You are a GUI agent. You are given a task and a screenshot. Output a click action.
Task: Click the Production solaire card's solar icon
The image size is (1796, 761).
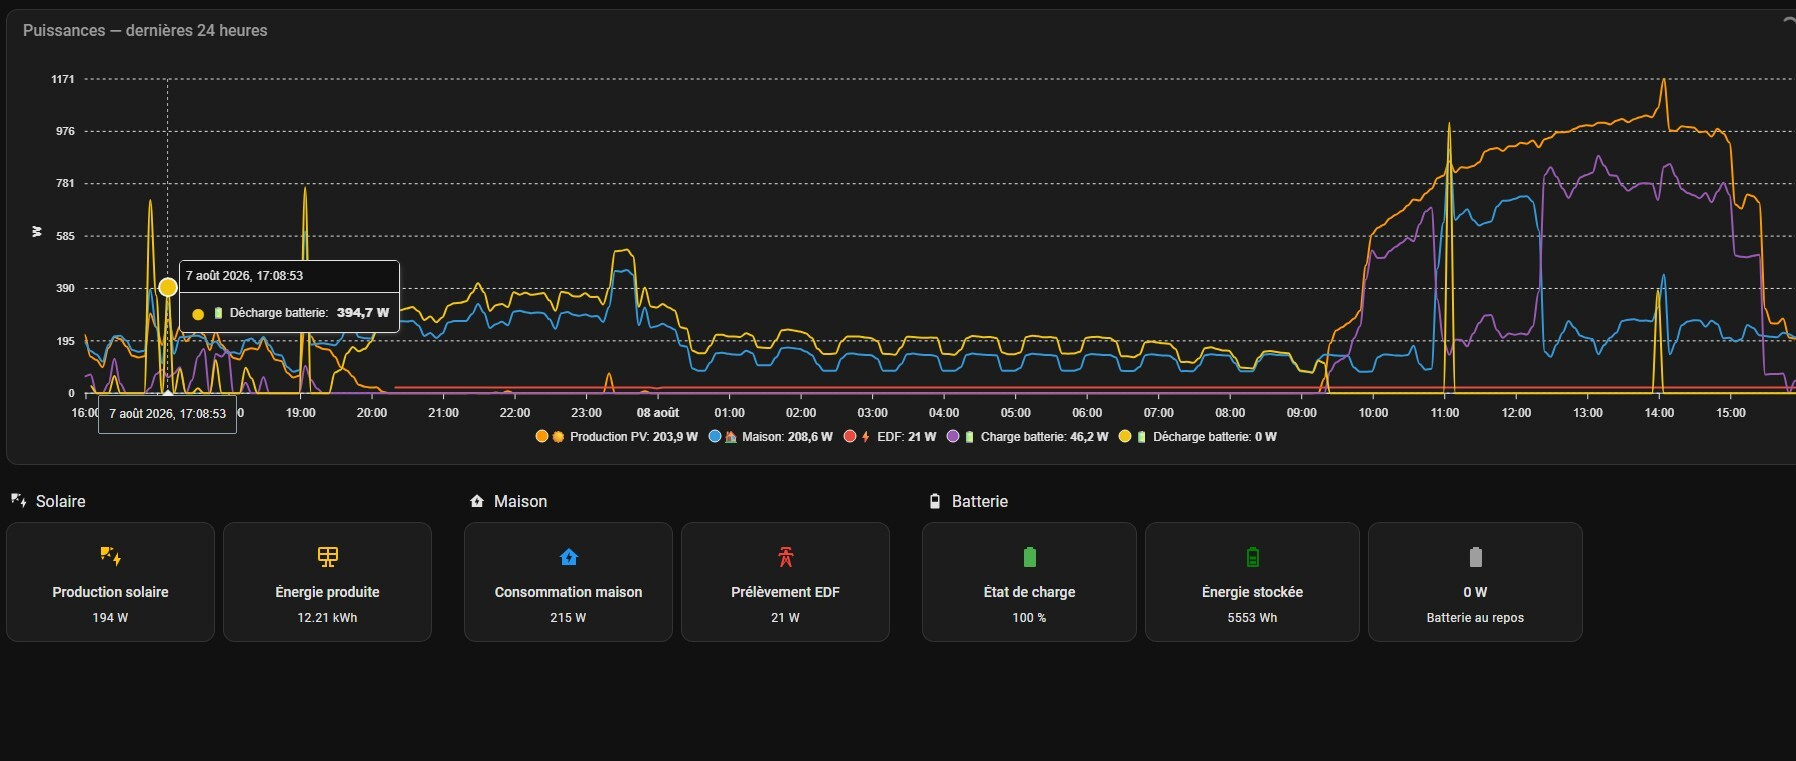click(111, 556)
